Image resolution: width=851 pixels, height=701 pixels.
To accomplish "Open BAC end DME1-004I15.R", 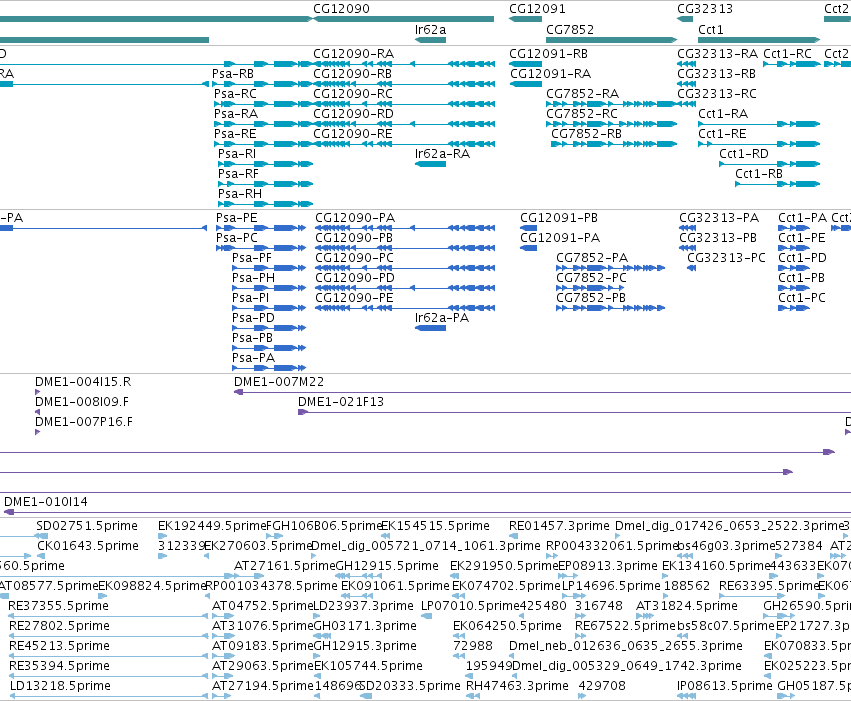I will pos(83,382).
